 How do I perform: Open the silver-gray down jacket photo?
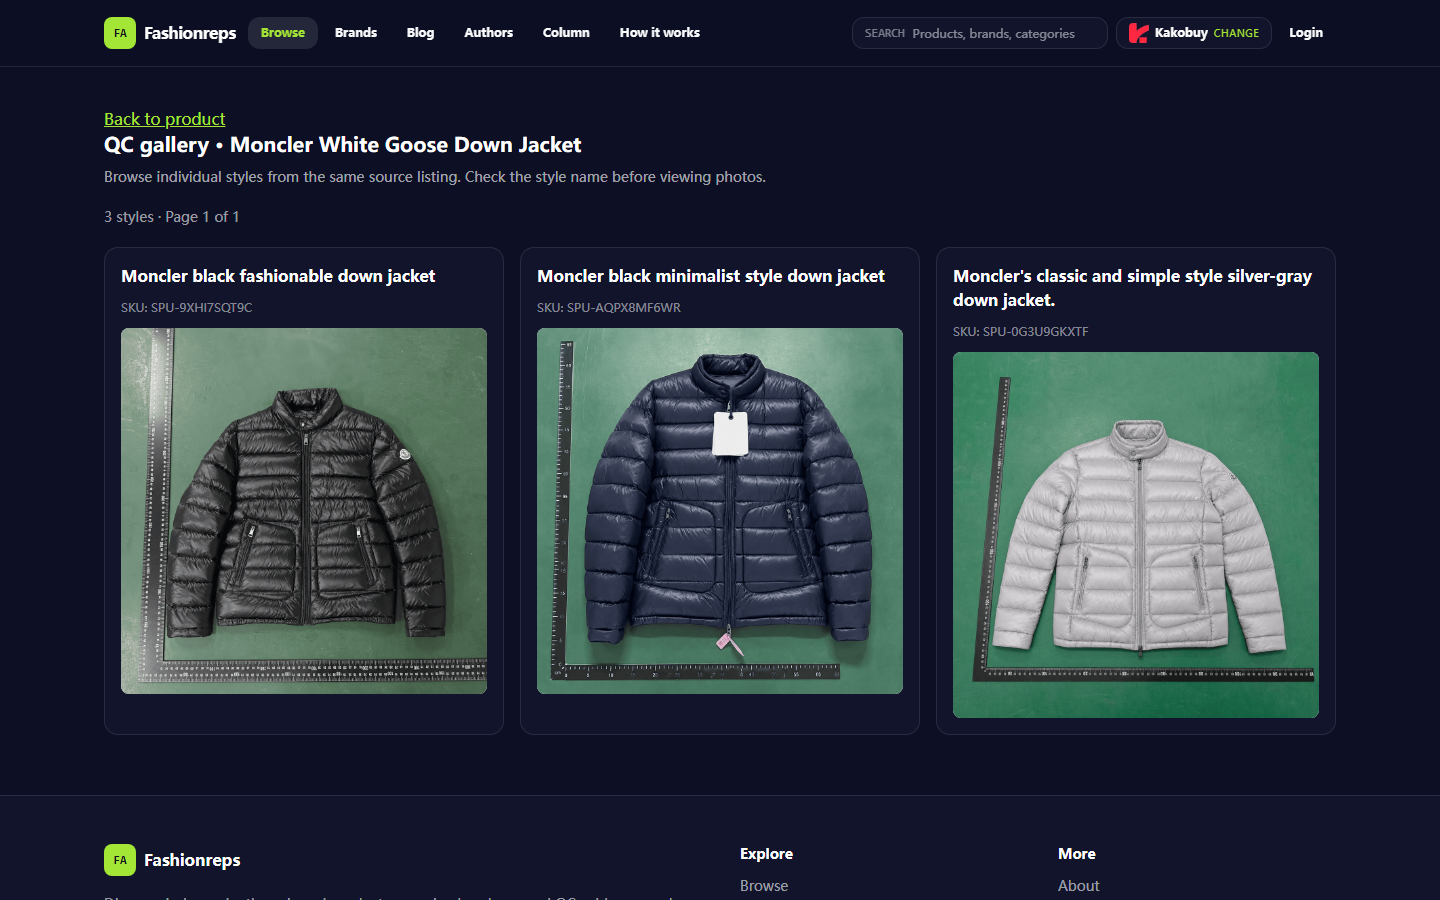click(1136, 535)
